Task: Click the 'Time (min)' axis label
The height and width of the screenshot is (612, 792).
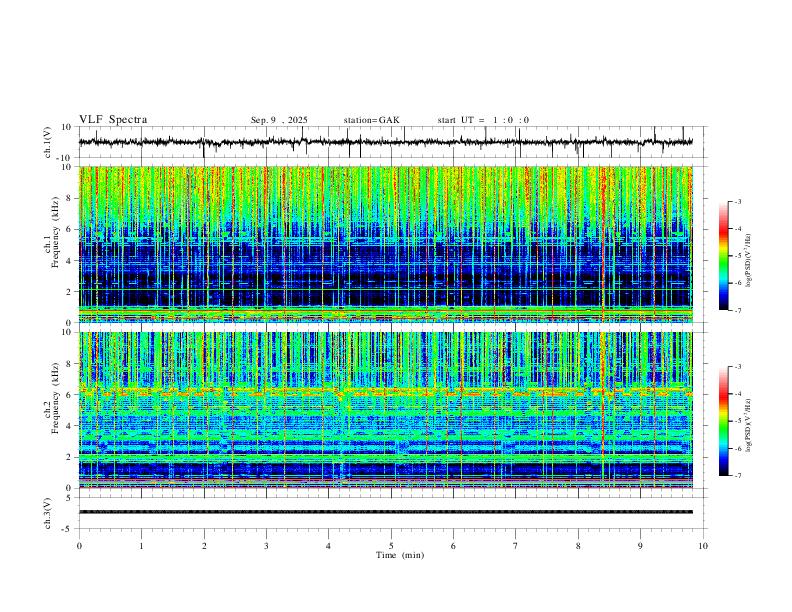Action: tap(400, 555)
